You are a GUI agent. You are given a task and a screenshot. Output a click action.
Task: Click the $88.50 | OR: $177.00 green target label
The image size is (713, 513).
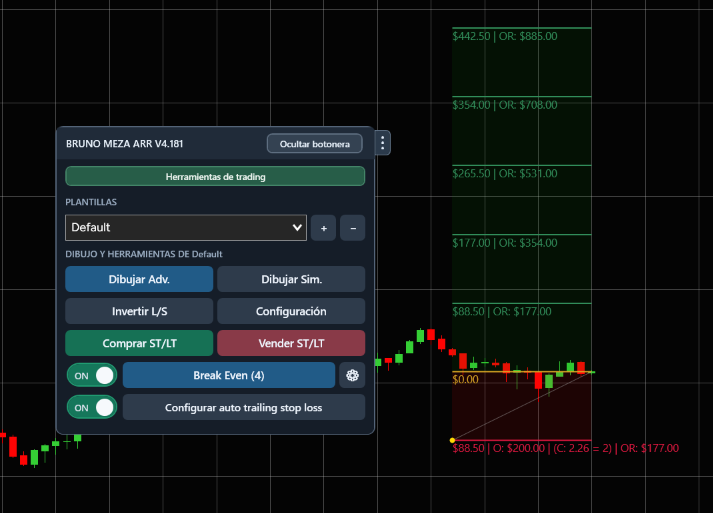502,312
